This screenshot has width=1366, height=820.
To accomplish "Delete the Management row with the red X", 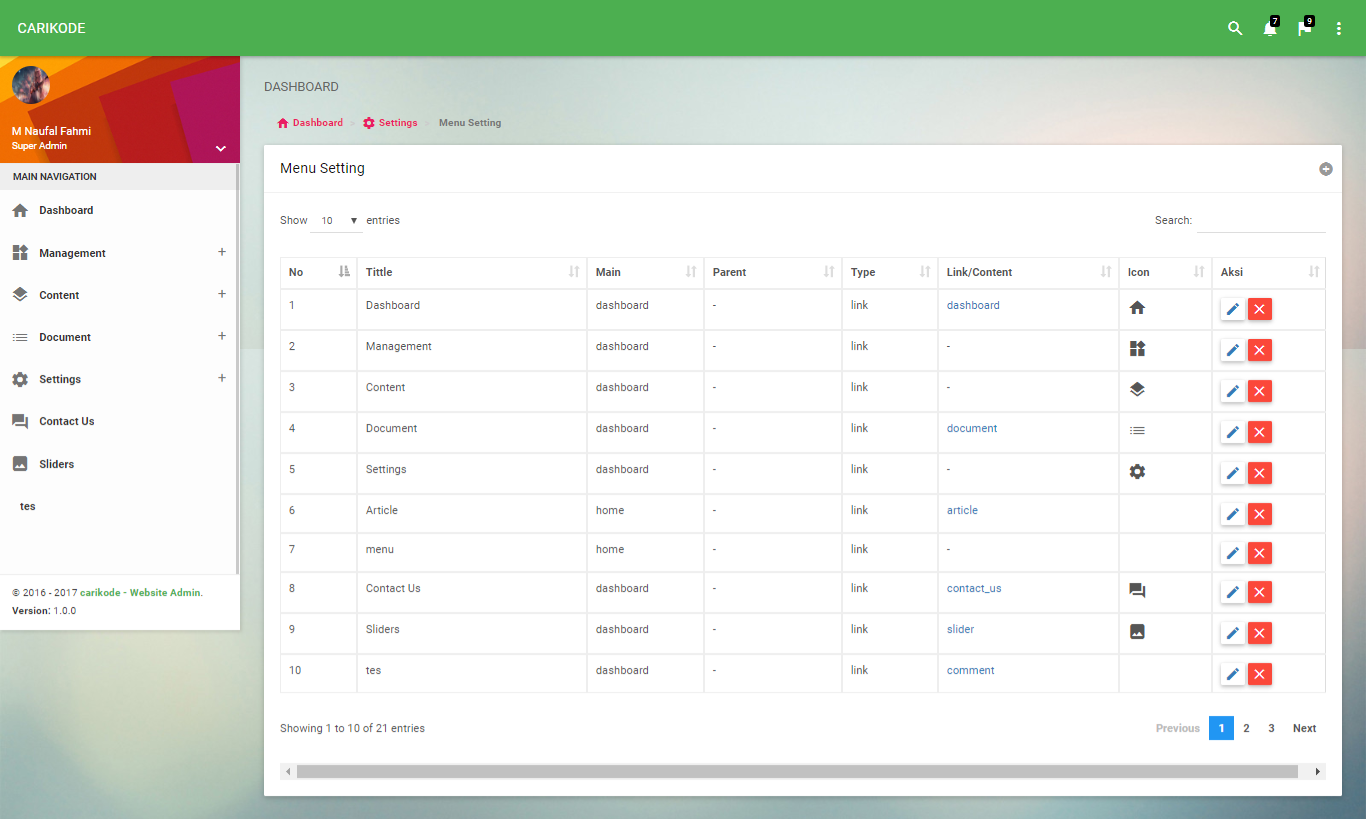I will click(x=1260, y=350).
